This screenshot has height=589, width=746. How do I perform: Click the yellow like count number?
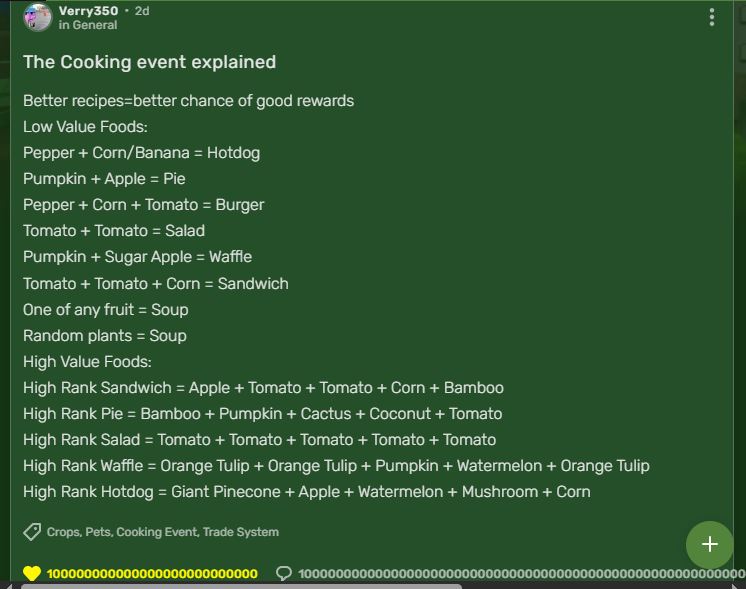[152, 573]
